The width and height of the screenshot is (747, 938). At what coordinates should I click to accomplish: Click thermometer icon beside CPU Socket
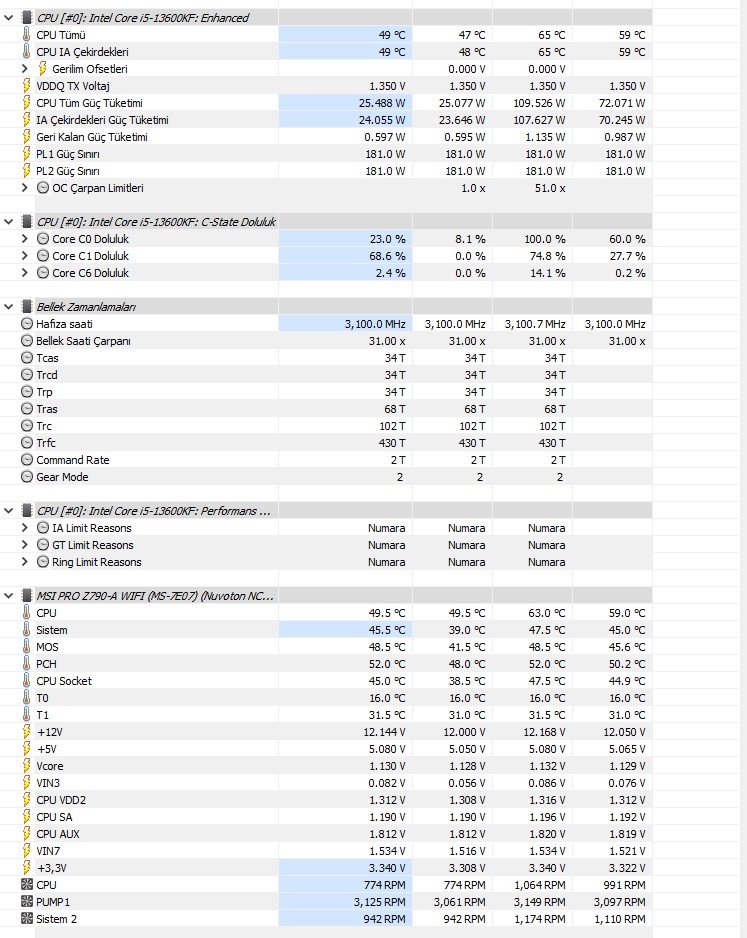pos(26,681)
